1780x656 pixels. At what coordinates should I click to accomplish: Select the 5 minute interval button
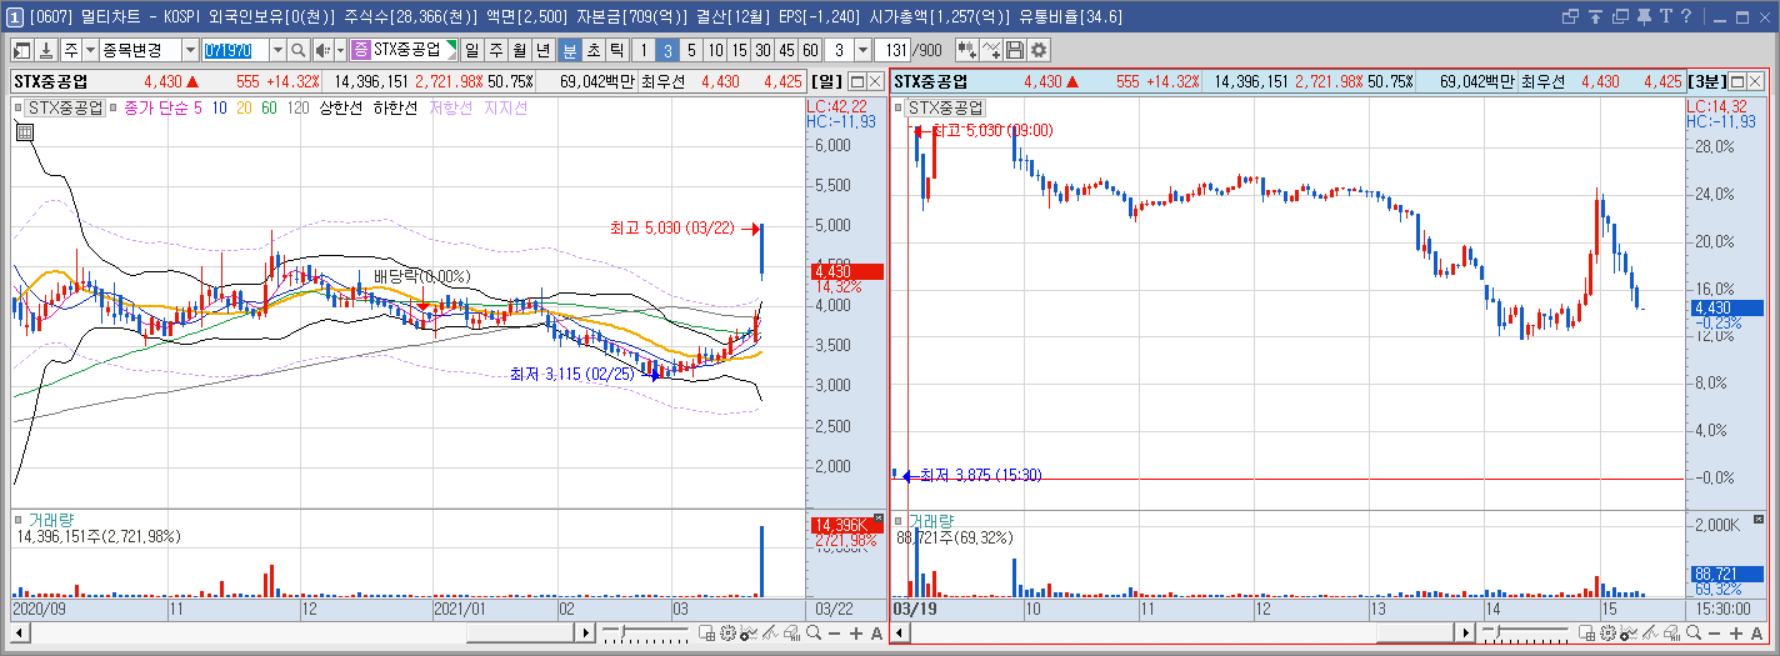(x=691, y=50)
